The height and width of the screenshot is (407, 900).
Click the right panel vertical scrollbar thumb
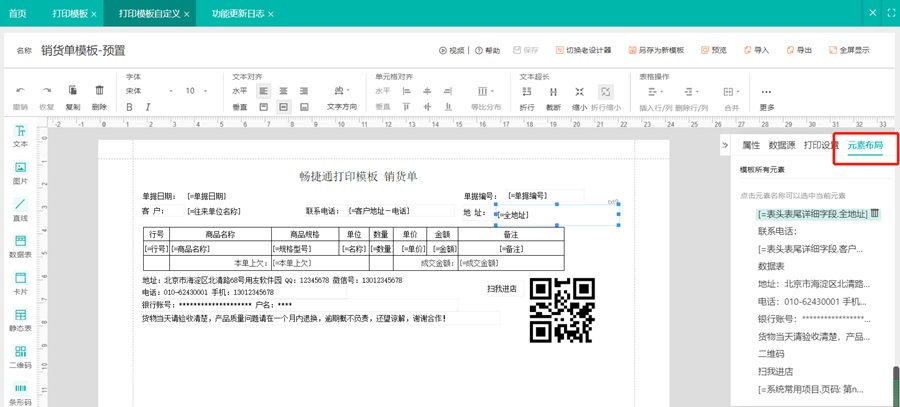click(x=895, y=385)
